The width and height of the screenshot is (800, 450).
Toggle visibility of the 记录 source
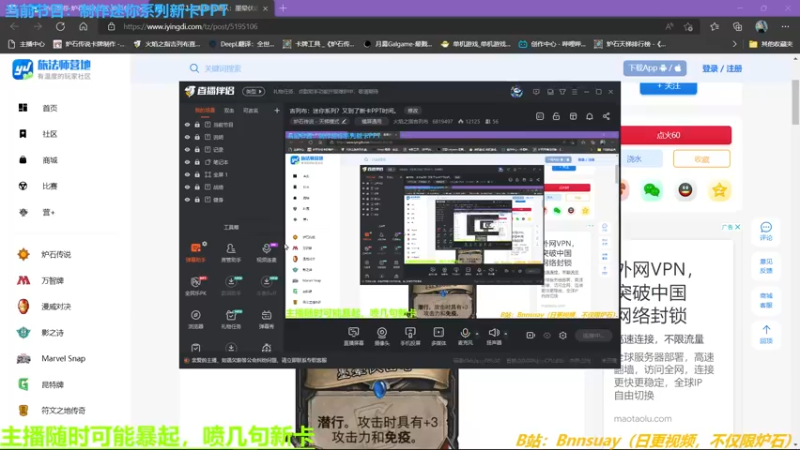tap(187, 149)
